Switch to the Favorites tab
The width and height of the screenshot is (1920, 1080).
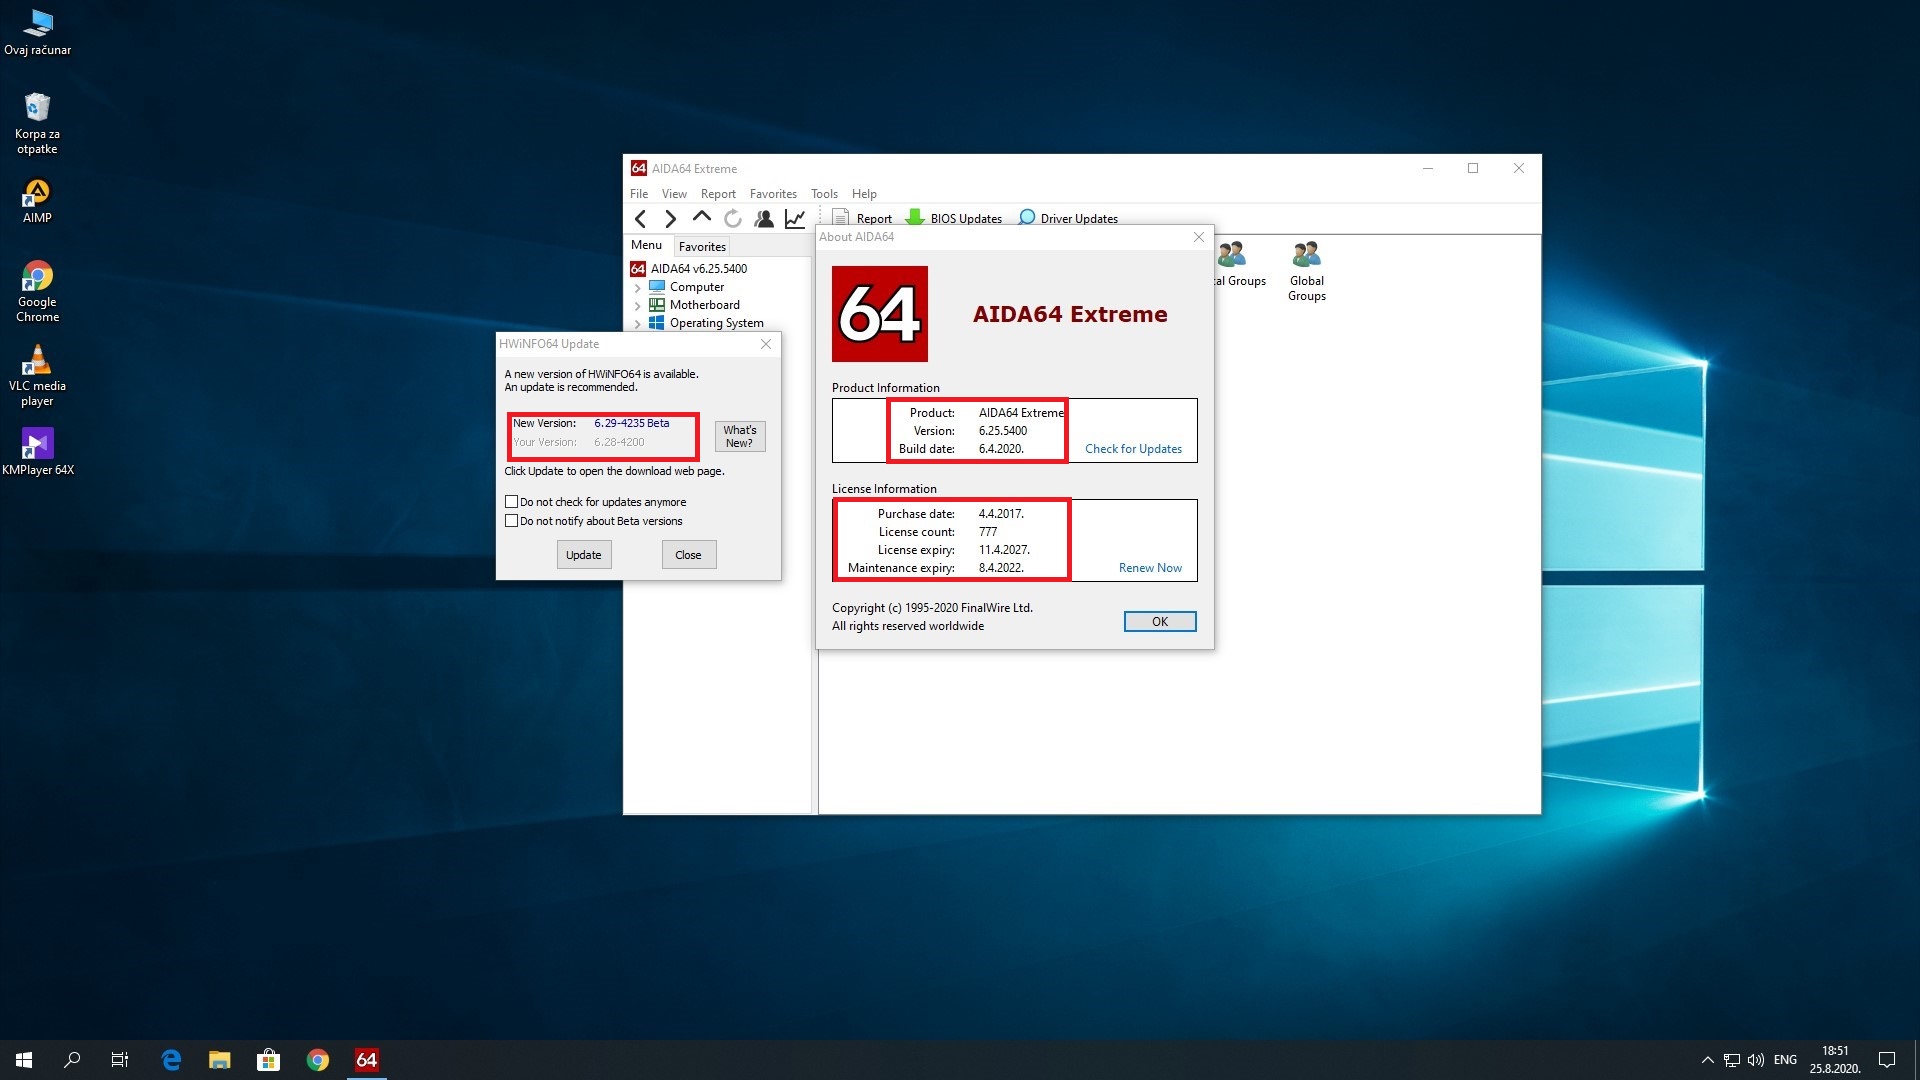click(702, 247)
